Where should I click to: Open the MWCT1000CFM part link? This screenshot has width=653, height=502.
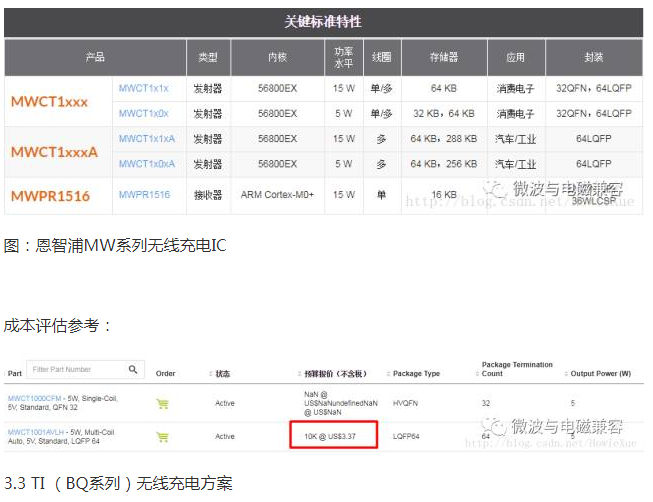tap(34, 398)
